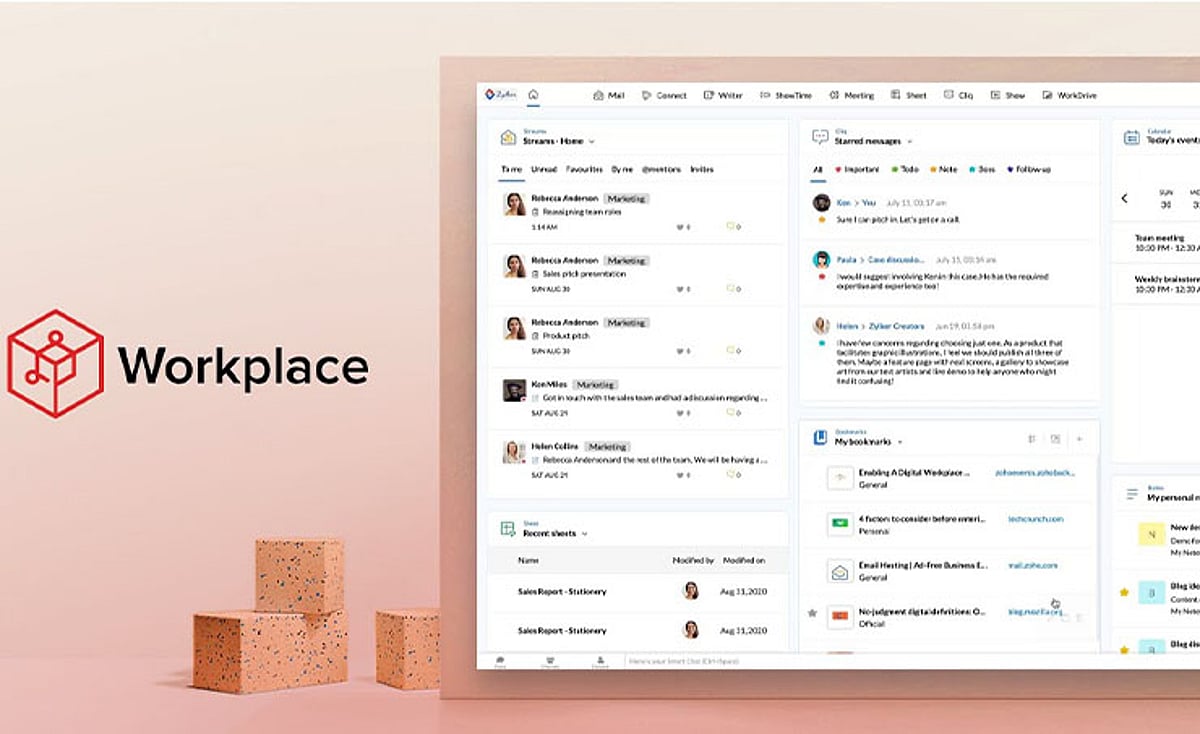Click Name column header in Recent sheets
The width and height of the screenshot is (1200, 734).
[528, 561]
